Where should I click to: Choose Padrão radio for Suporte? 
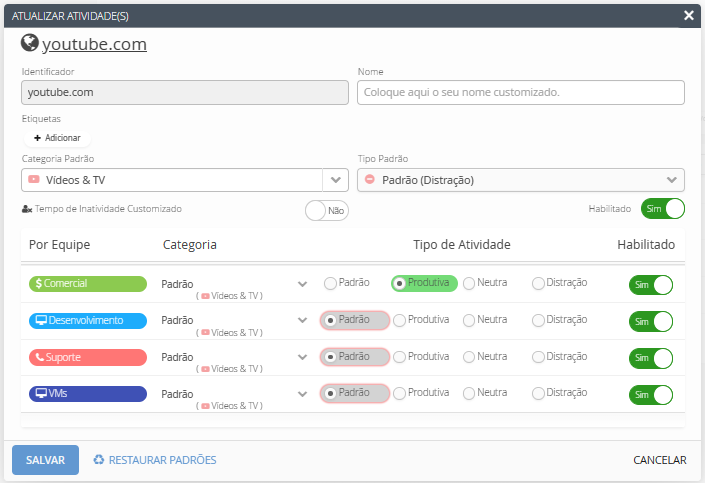[x=330, y=357]
